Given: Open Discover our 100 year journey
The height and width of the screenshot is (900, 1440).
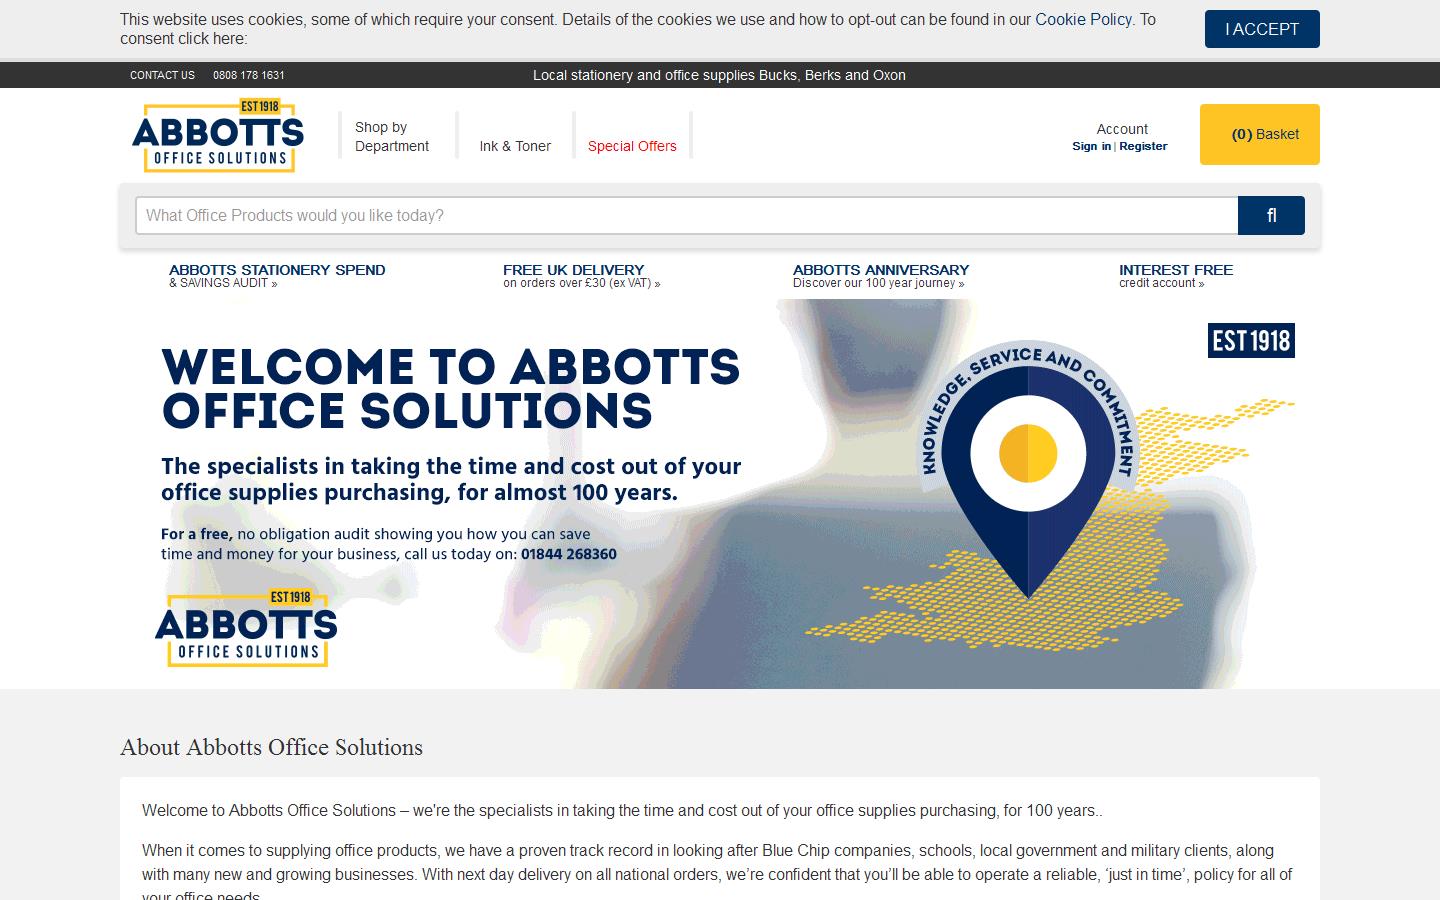Looking at the screenshot, I should [877, 283].
